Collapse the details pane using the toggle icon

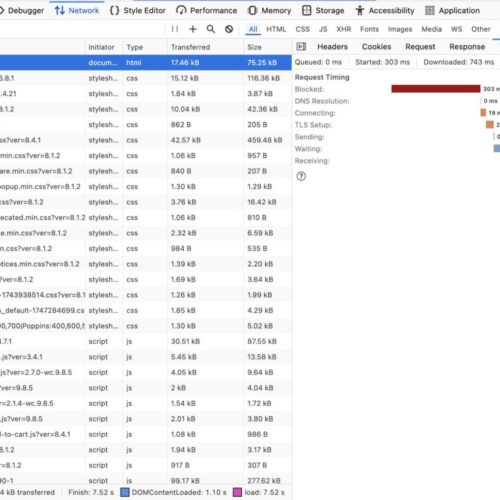pos(301,47)
